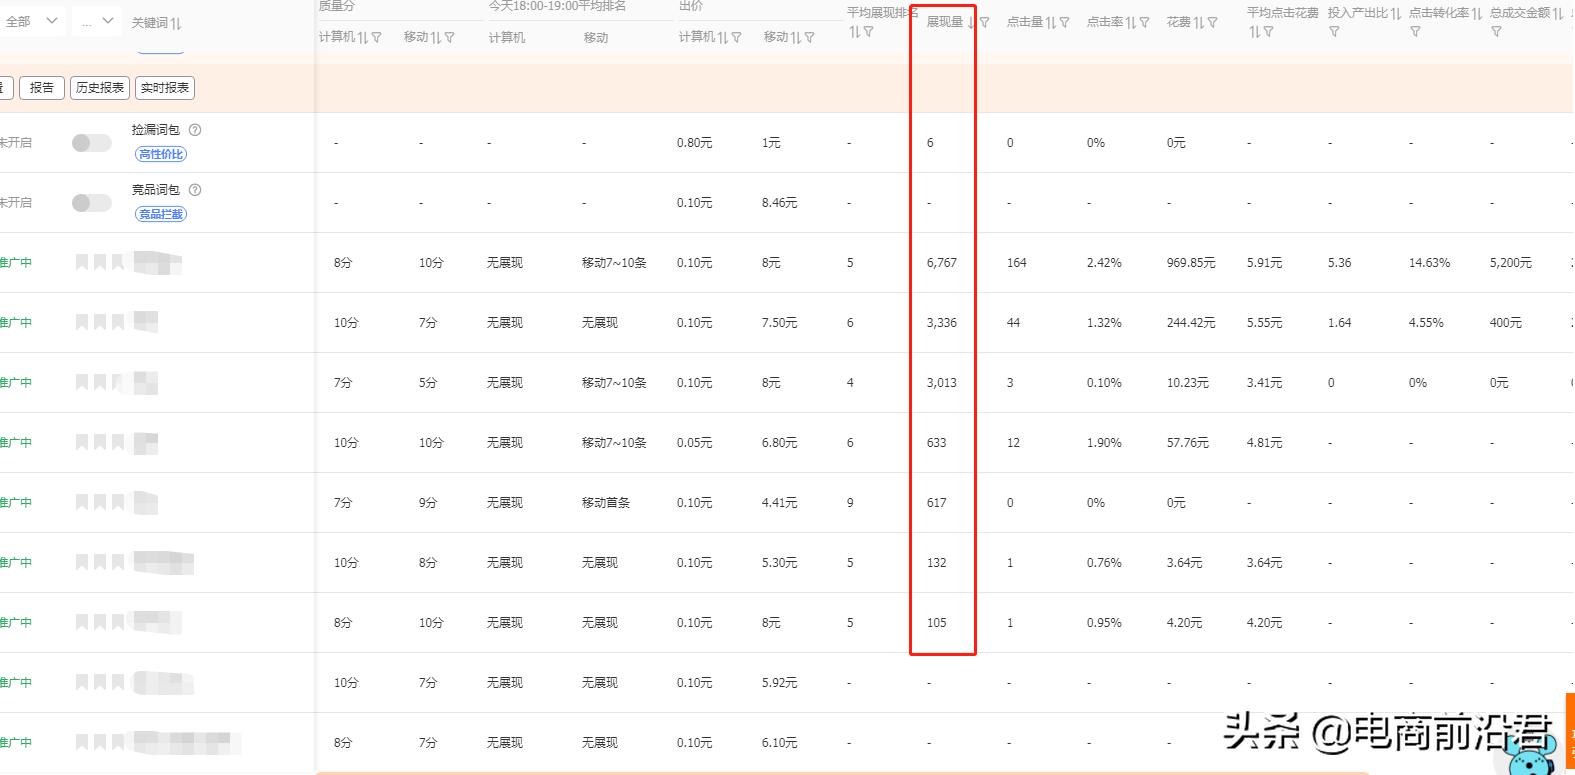Filter 出价 计算机 column

pos(736,37)
